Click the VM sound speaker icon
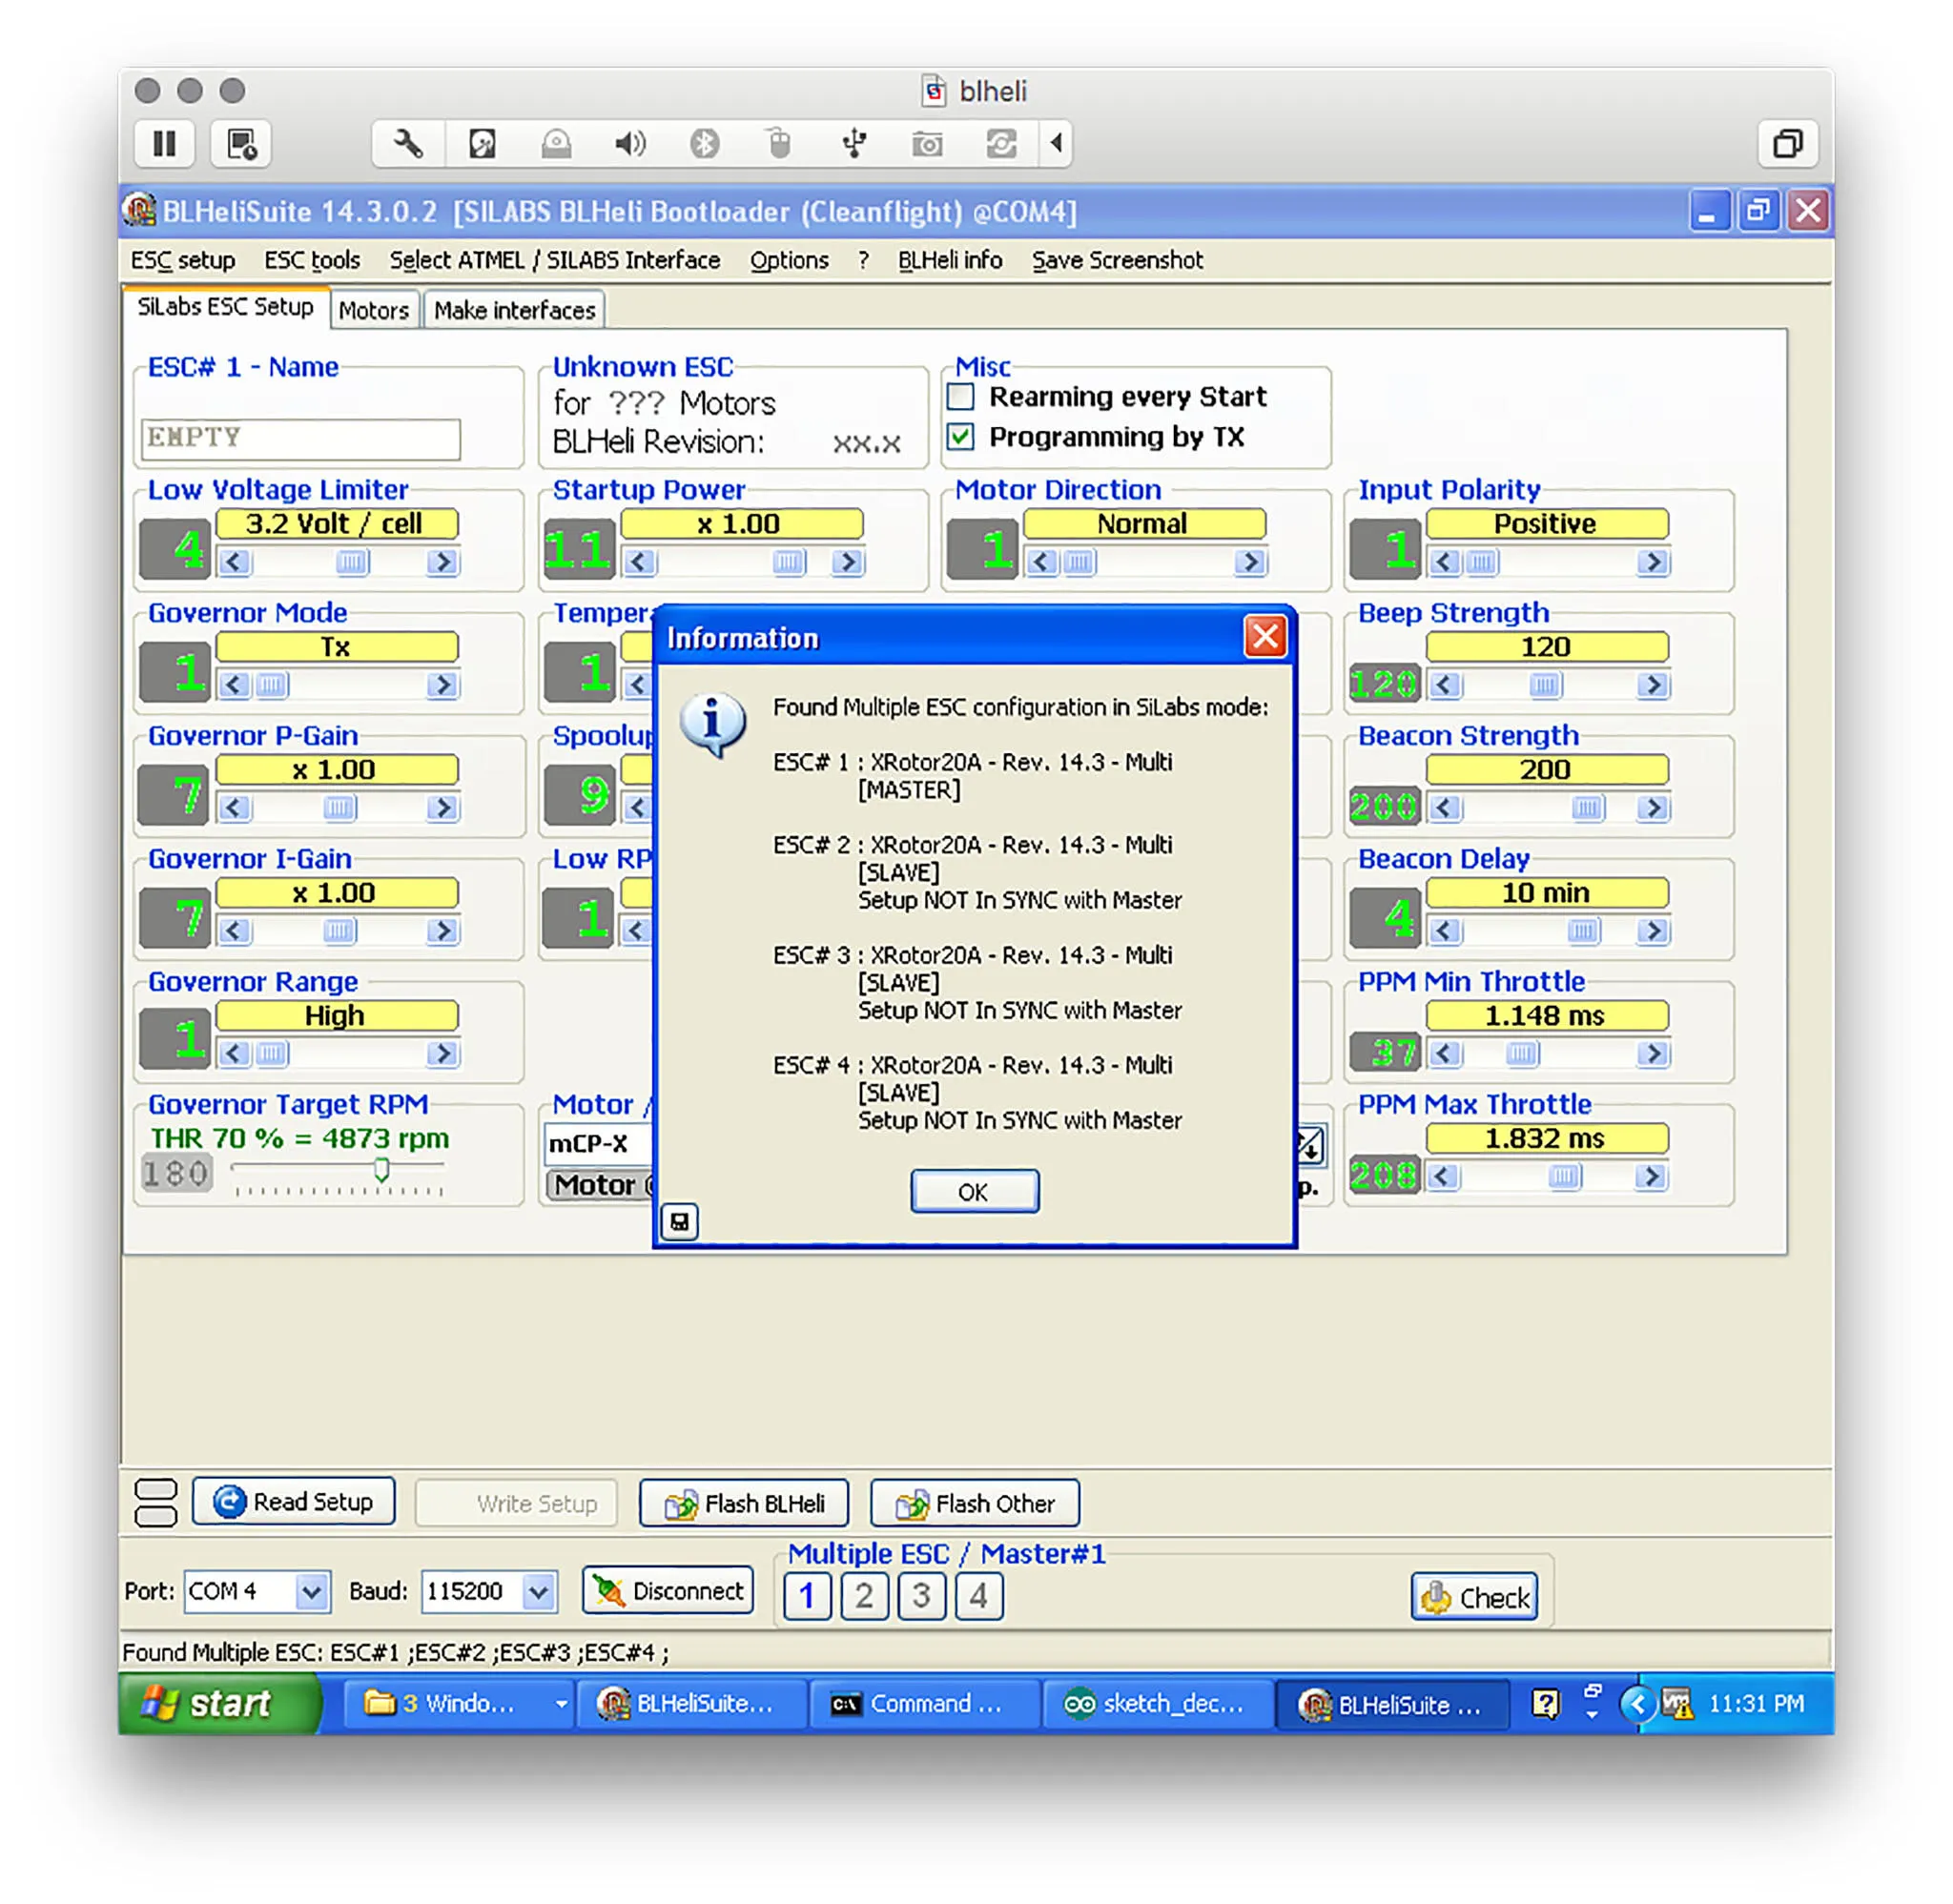 coord(630,144)
